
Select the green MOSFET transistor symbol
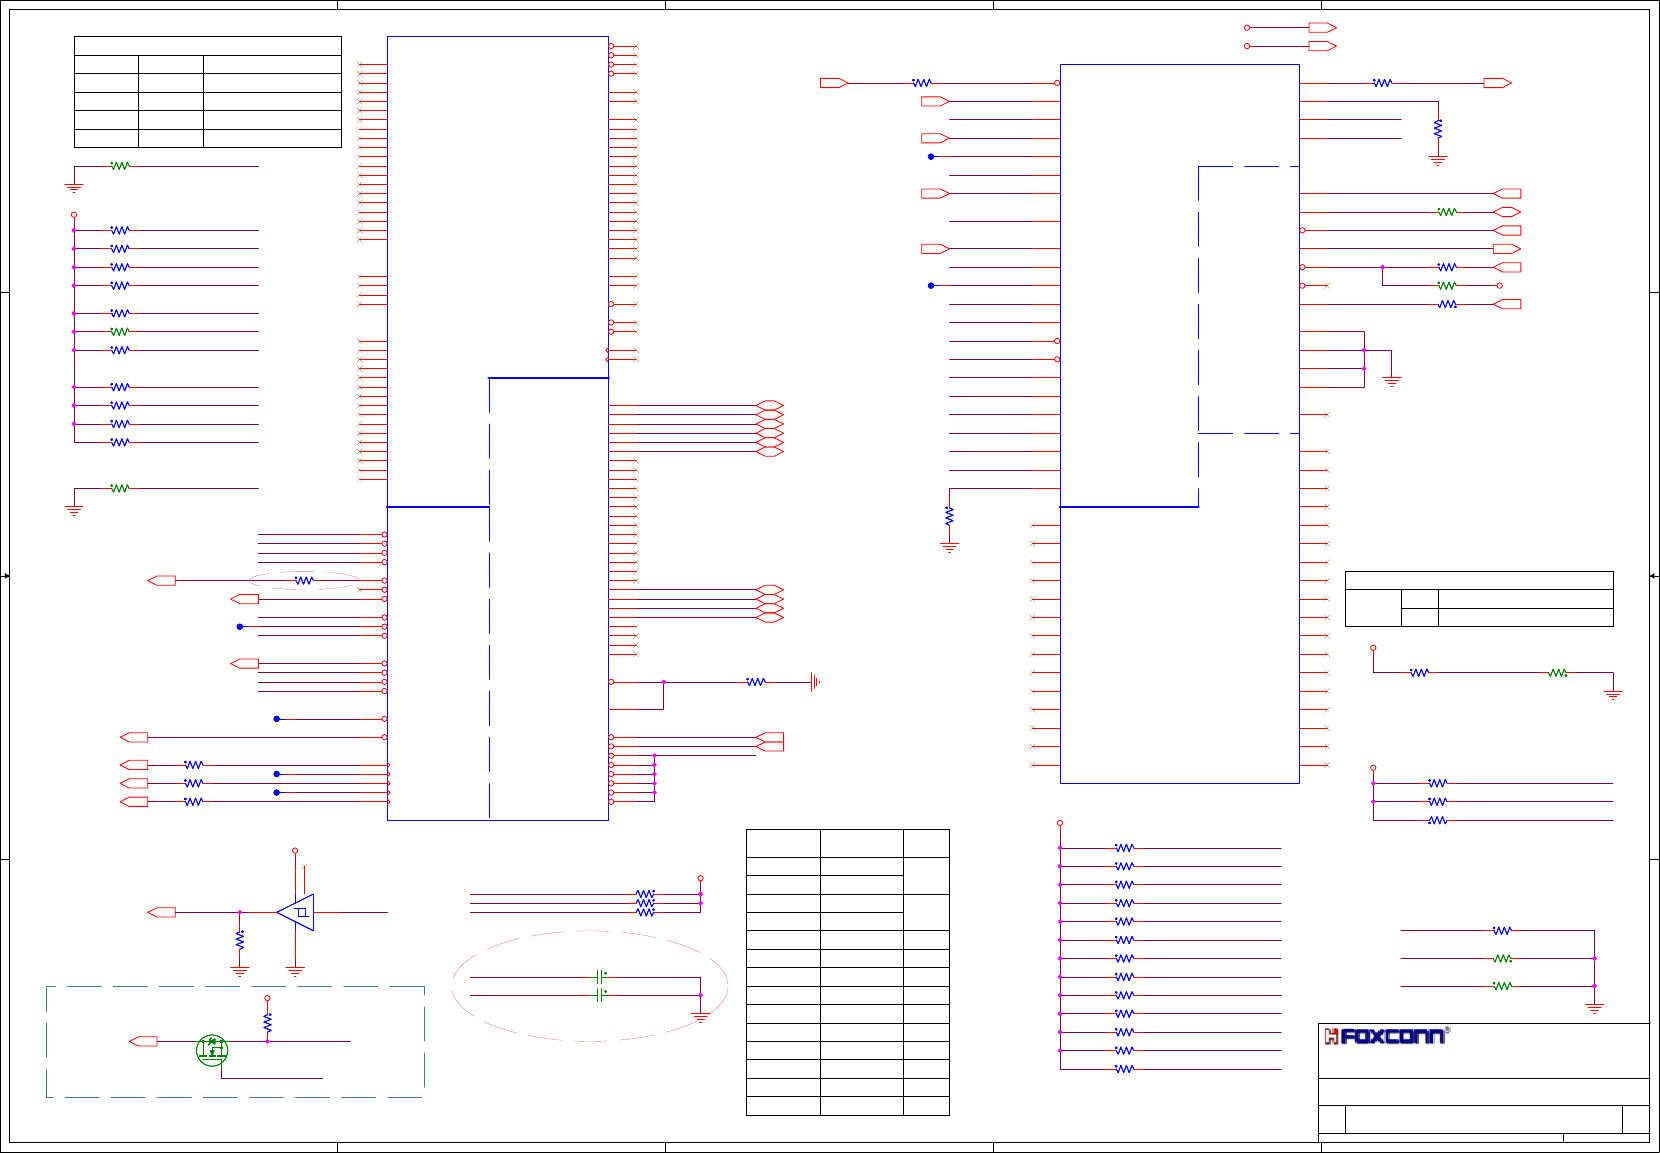pos(212,1050)
